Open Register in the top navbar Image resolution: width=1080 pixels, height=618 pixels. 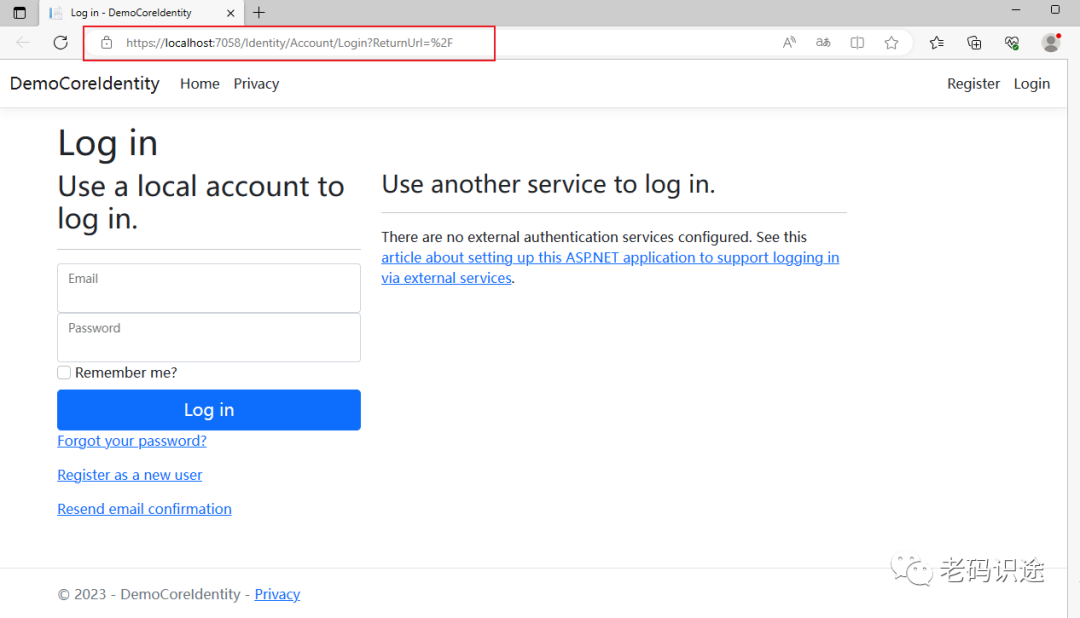[973, 84]
